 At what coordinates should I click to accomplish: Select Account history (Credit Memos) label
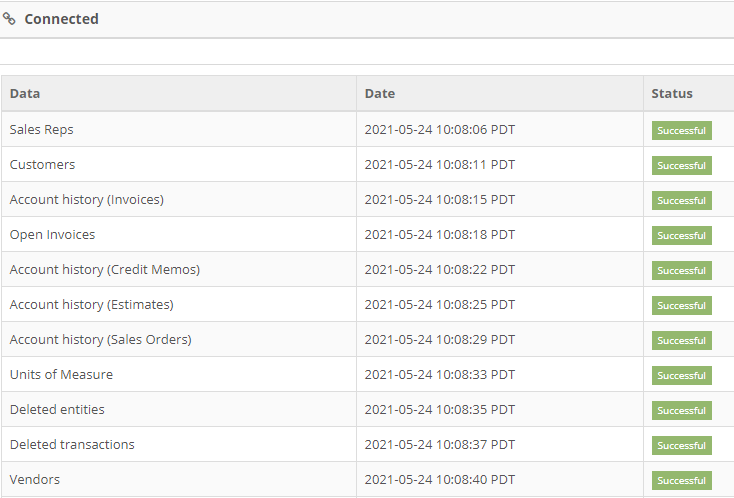pos(105,270)
